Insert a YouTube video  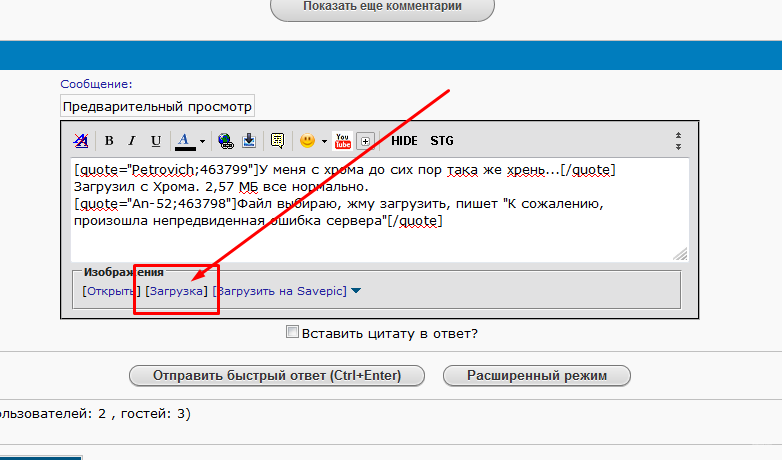click(x=343, y=141)
